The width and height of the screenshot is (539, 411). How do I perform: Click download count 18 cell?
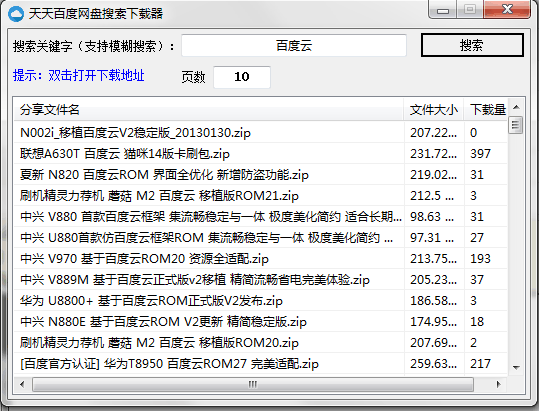click(x=477, y=321)
